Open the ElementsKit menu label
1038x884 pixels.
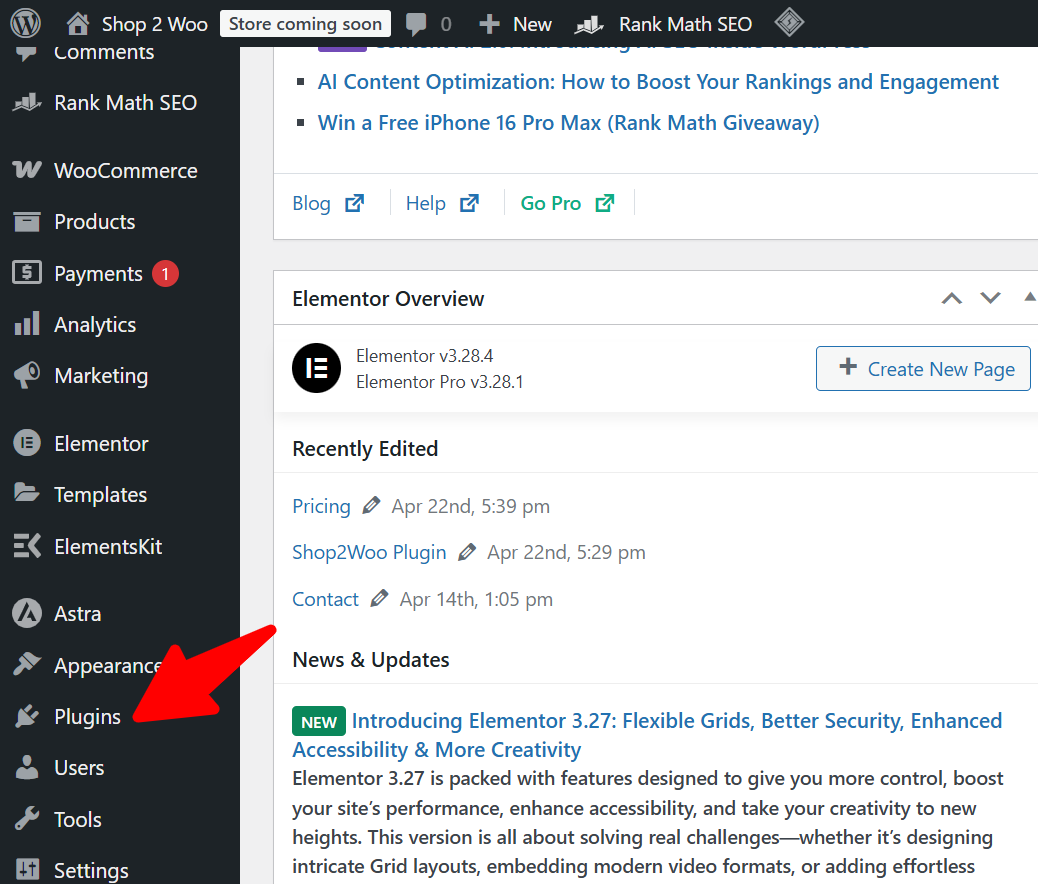click(x=109, y=547)
